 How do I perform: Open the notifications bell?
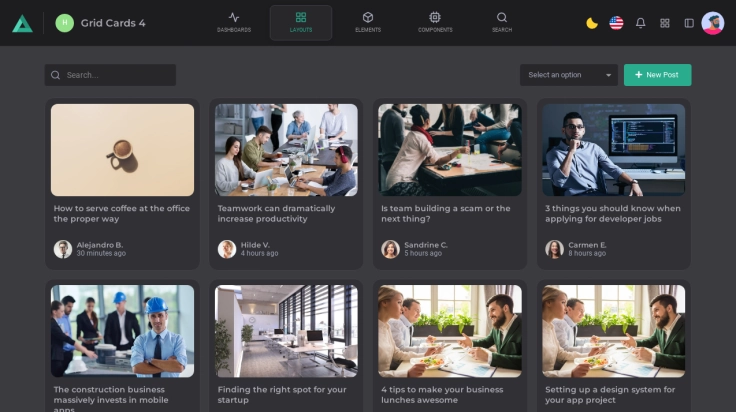click(x=640, y=23)
